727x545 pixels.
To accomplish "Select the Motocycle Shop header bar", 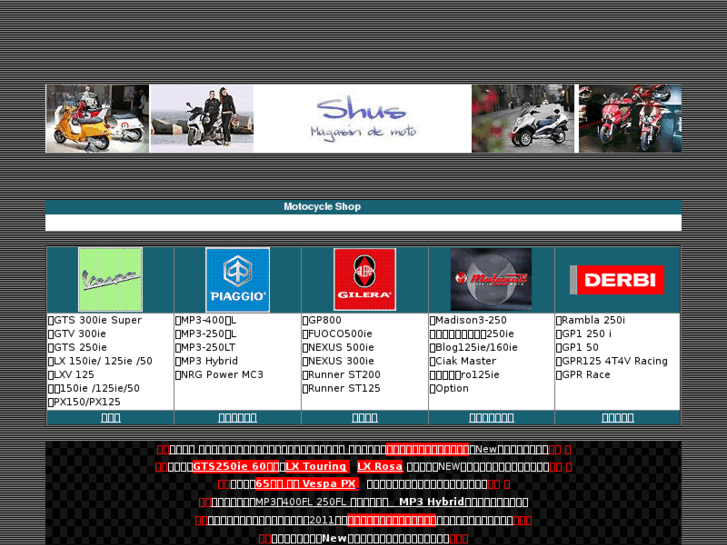I will (364, 207).
